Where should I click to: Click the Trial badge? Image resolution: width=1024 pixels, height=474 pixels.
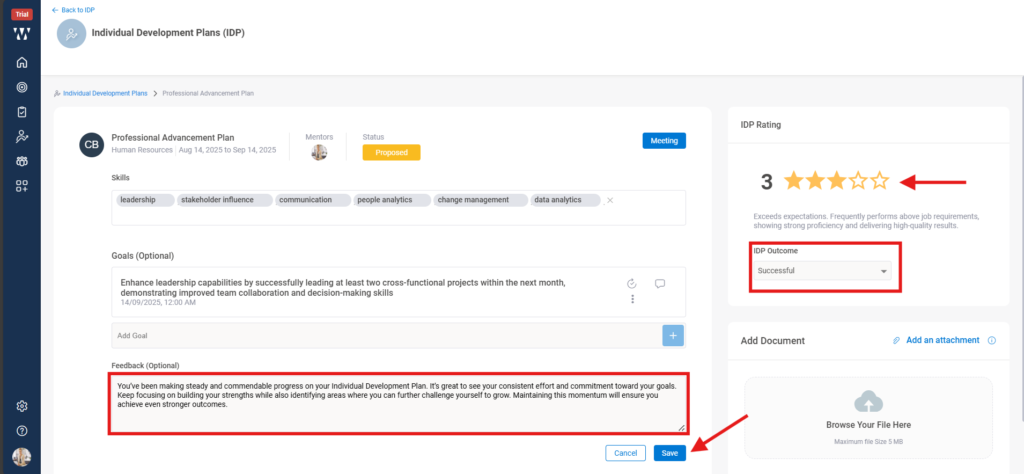coord(22,14)
